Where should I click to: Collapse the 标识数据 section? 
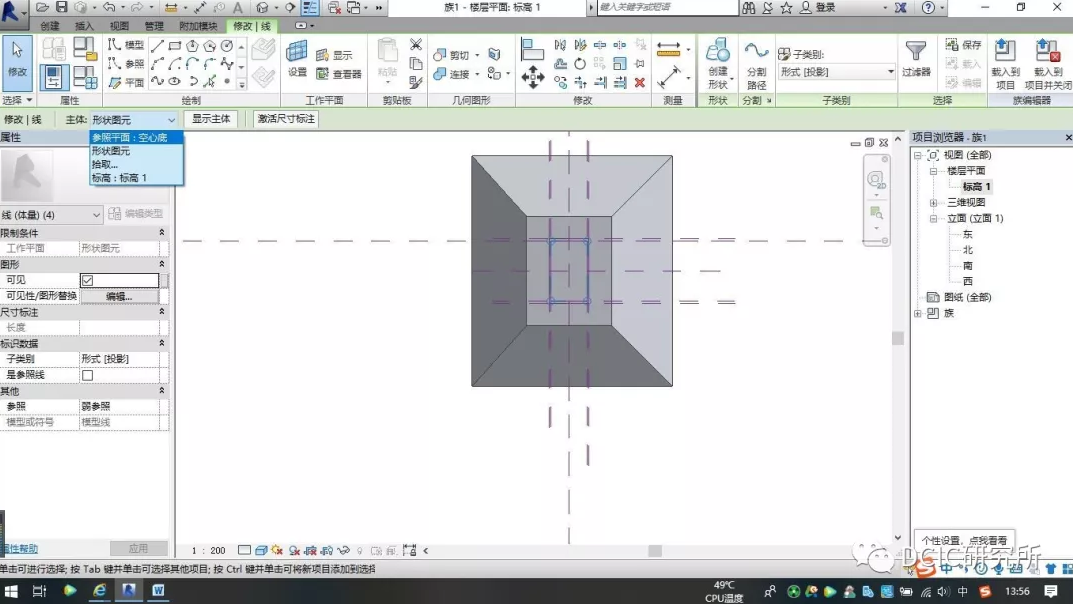coord(161,343)
